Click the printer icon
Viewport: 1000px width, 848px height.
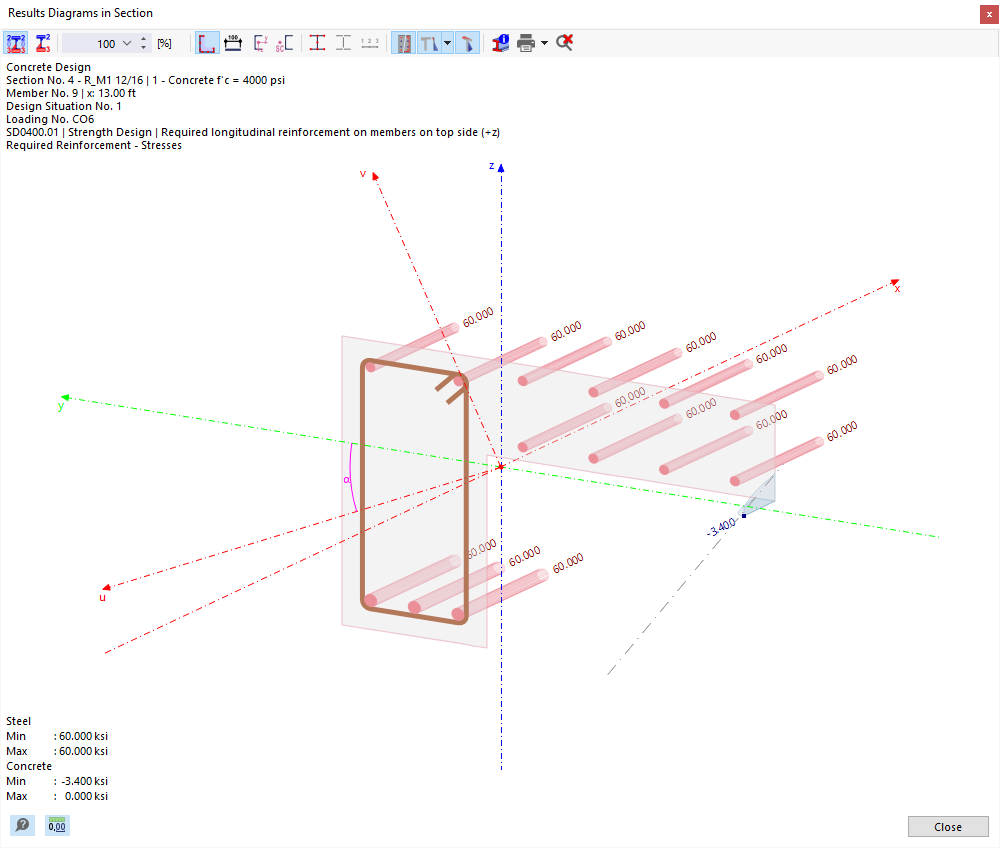tap(526, 43)
